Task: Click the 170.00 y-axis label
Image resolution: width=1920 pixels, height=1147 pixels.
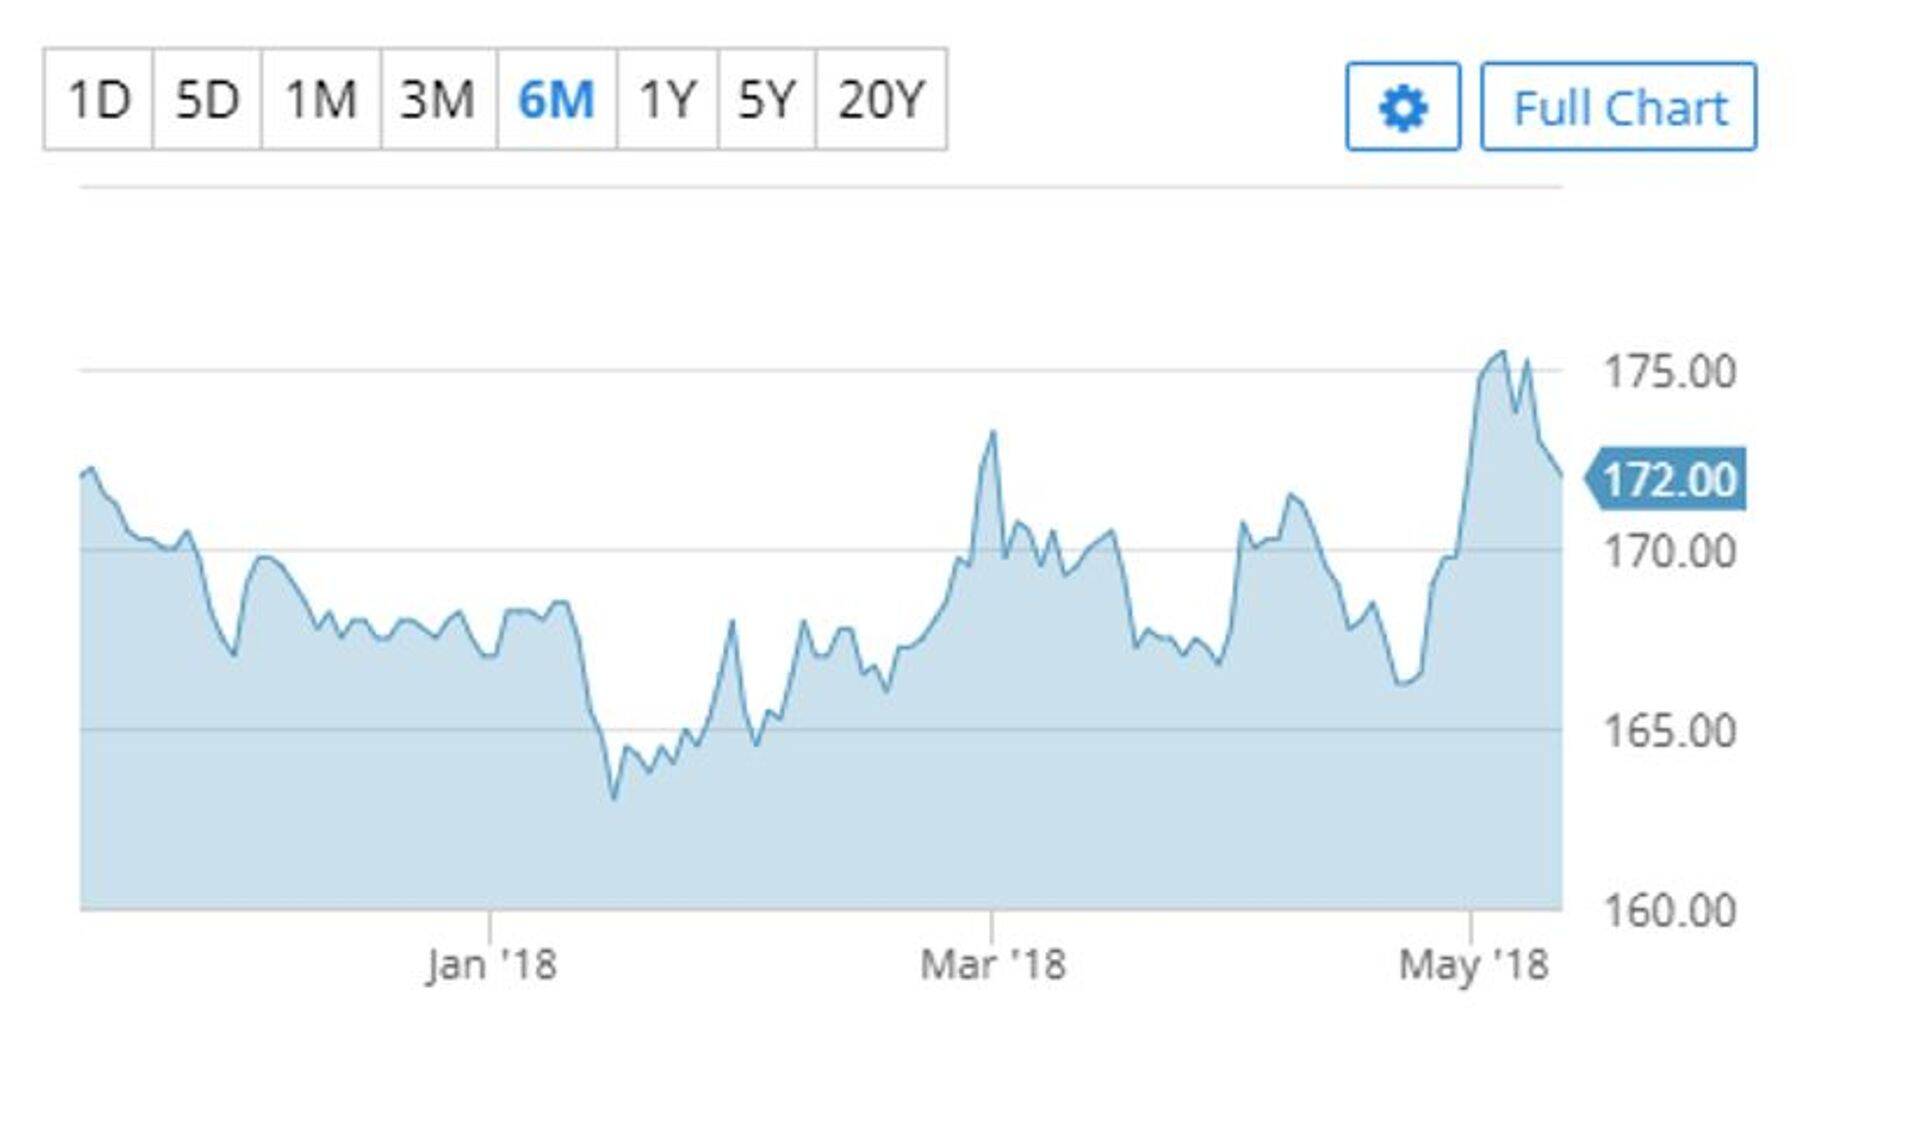Action: pyautogui.click(x=1669, y=552)
